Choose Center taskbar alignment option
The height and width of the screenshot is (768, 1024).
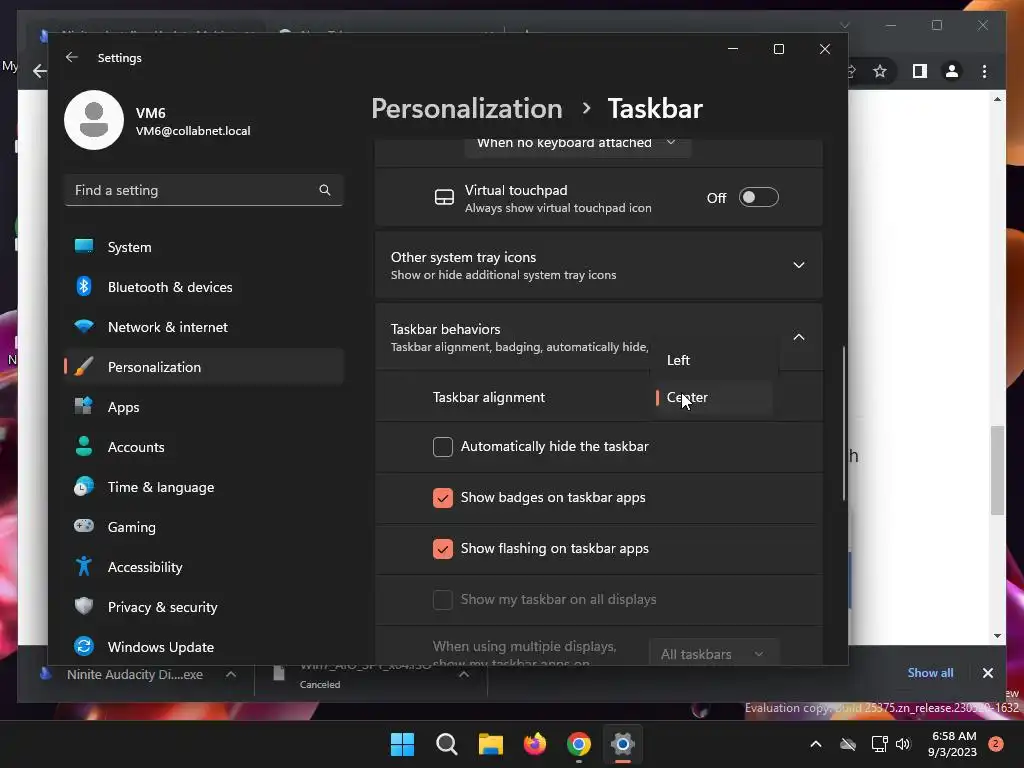pos(714,397)
